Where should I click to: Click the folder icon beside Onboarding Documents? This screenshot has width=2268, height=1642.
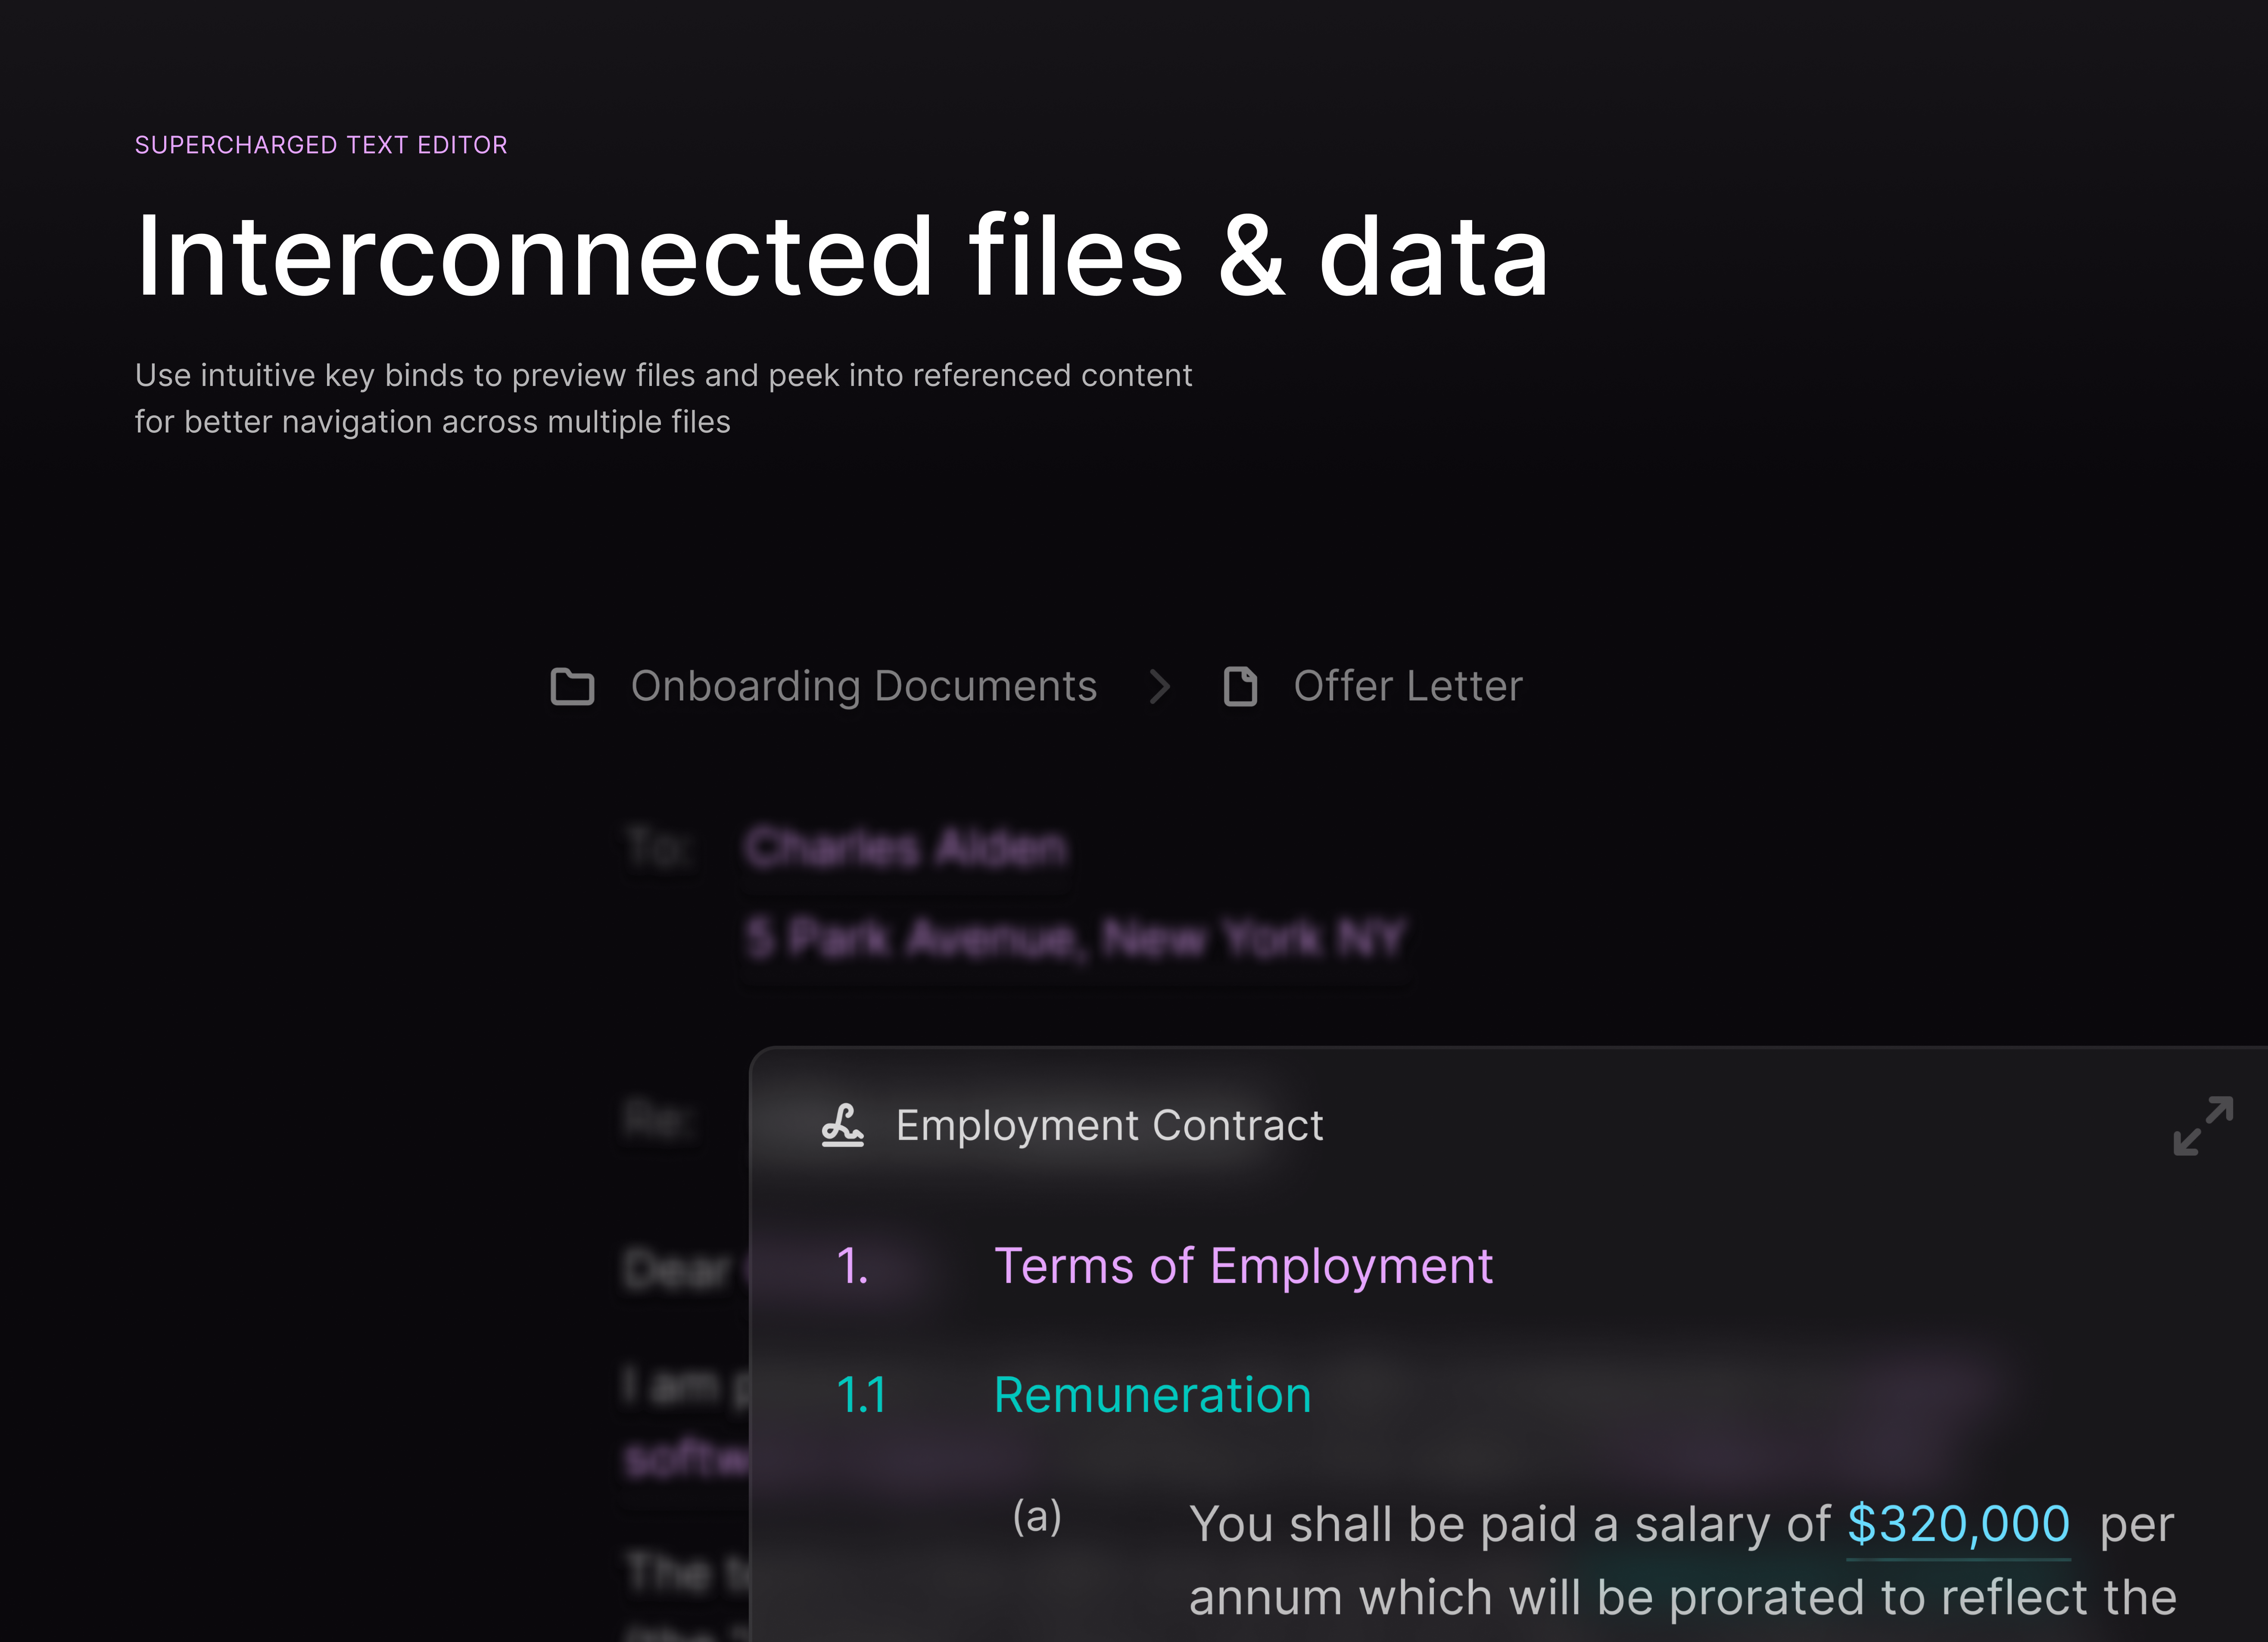[x=572, y=687]
